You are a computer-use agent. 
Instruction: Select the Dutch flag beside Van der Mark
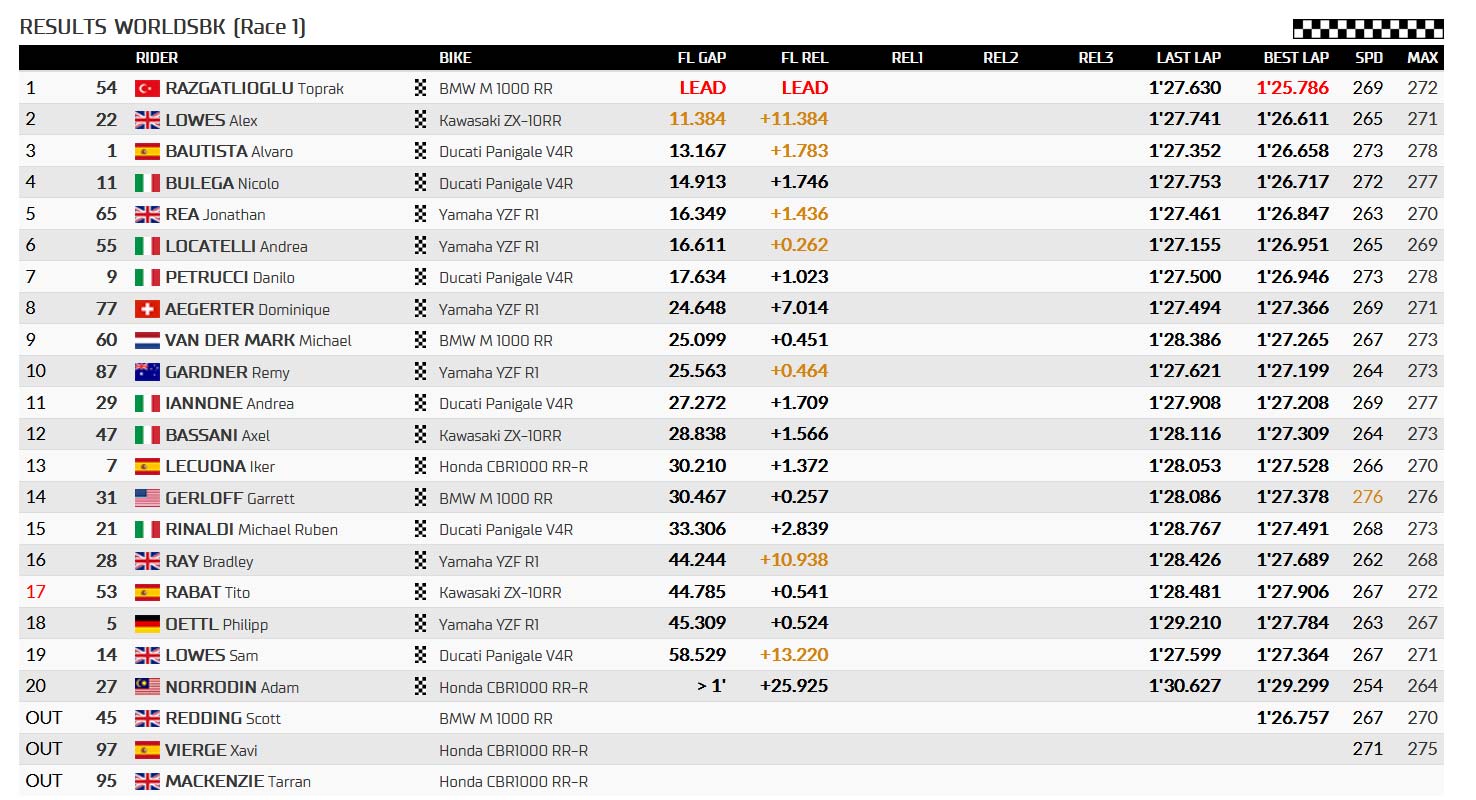tap(147, 340)
